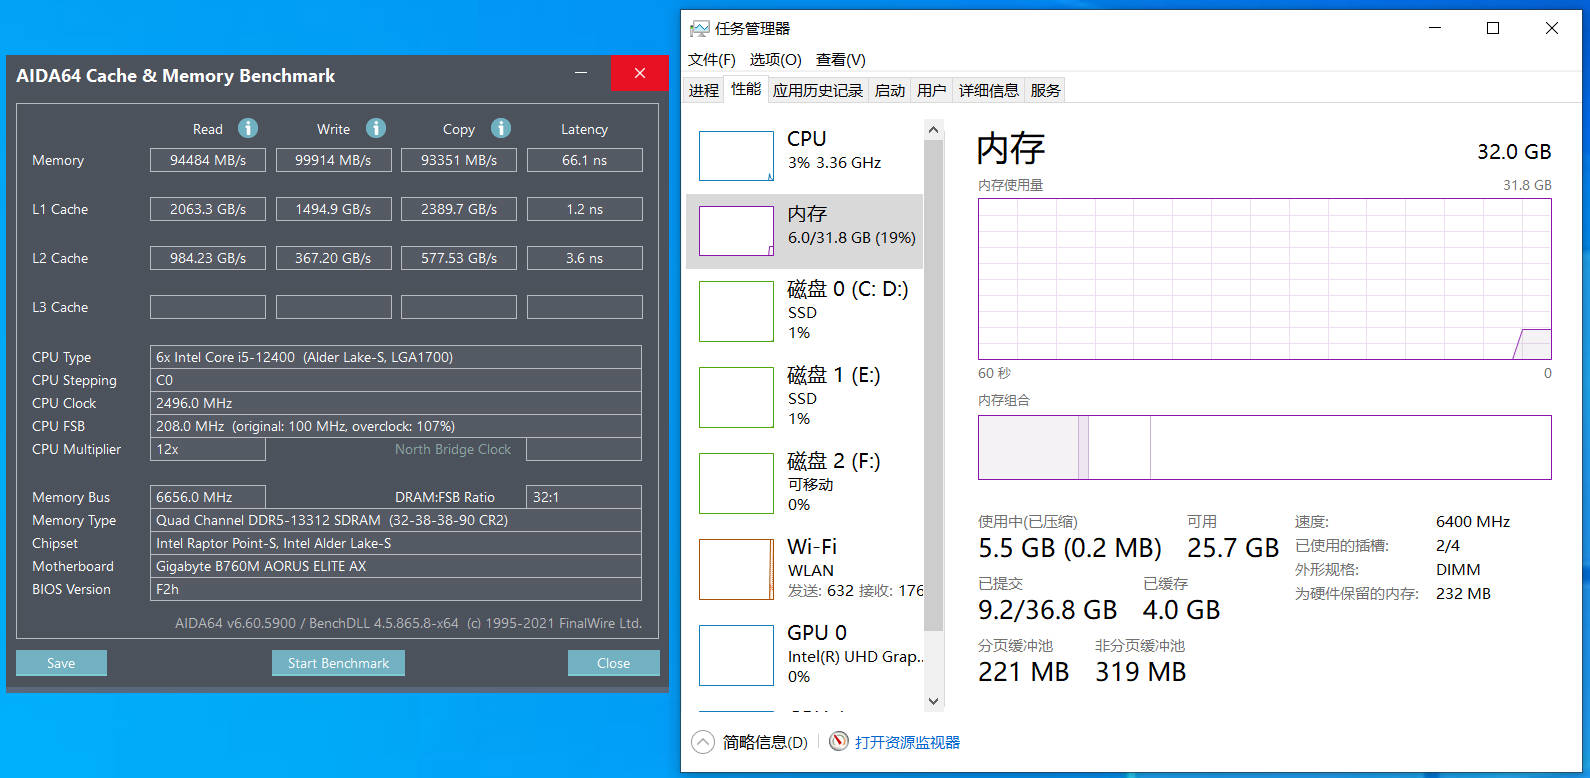Switch to the 性能 tab
This screenshot has height=778, width=1590.
(746, 89)
